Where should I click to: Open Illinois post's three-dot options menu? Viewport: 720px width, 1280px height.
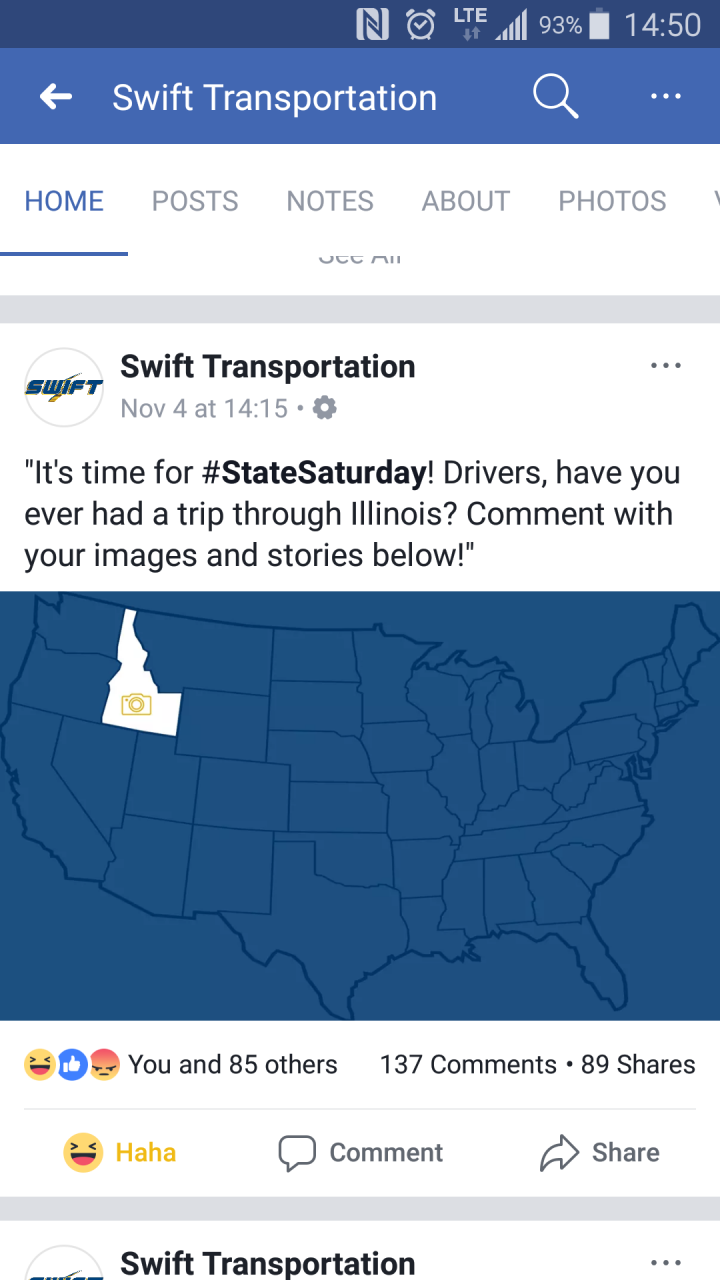(665, 366)
